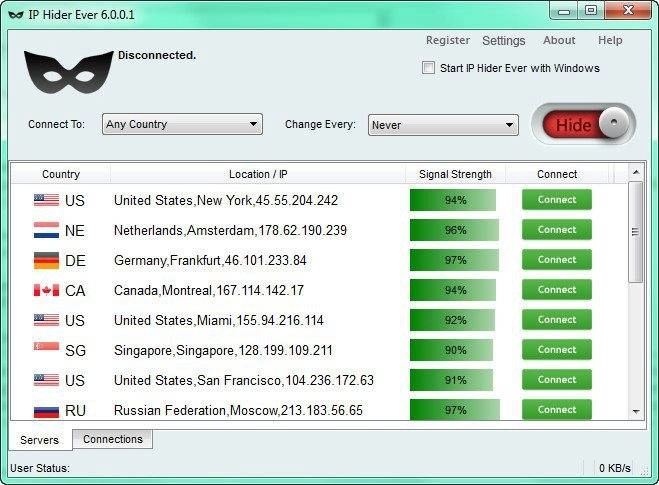The width and height of the screenshot is (659, 485).
Task: Click the NE country code
Action: click(x=75, y=231)
